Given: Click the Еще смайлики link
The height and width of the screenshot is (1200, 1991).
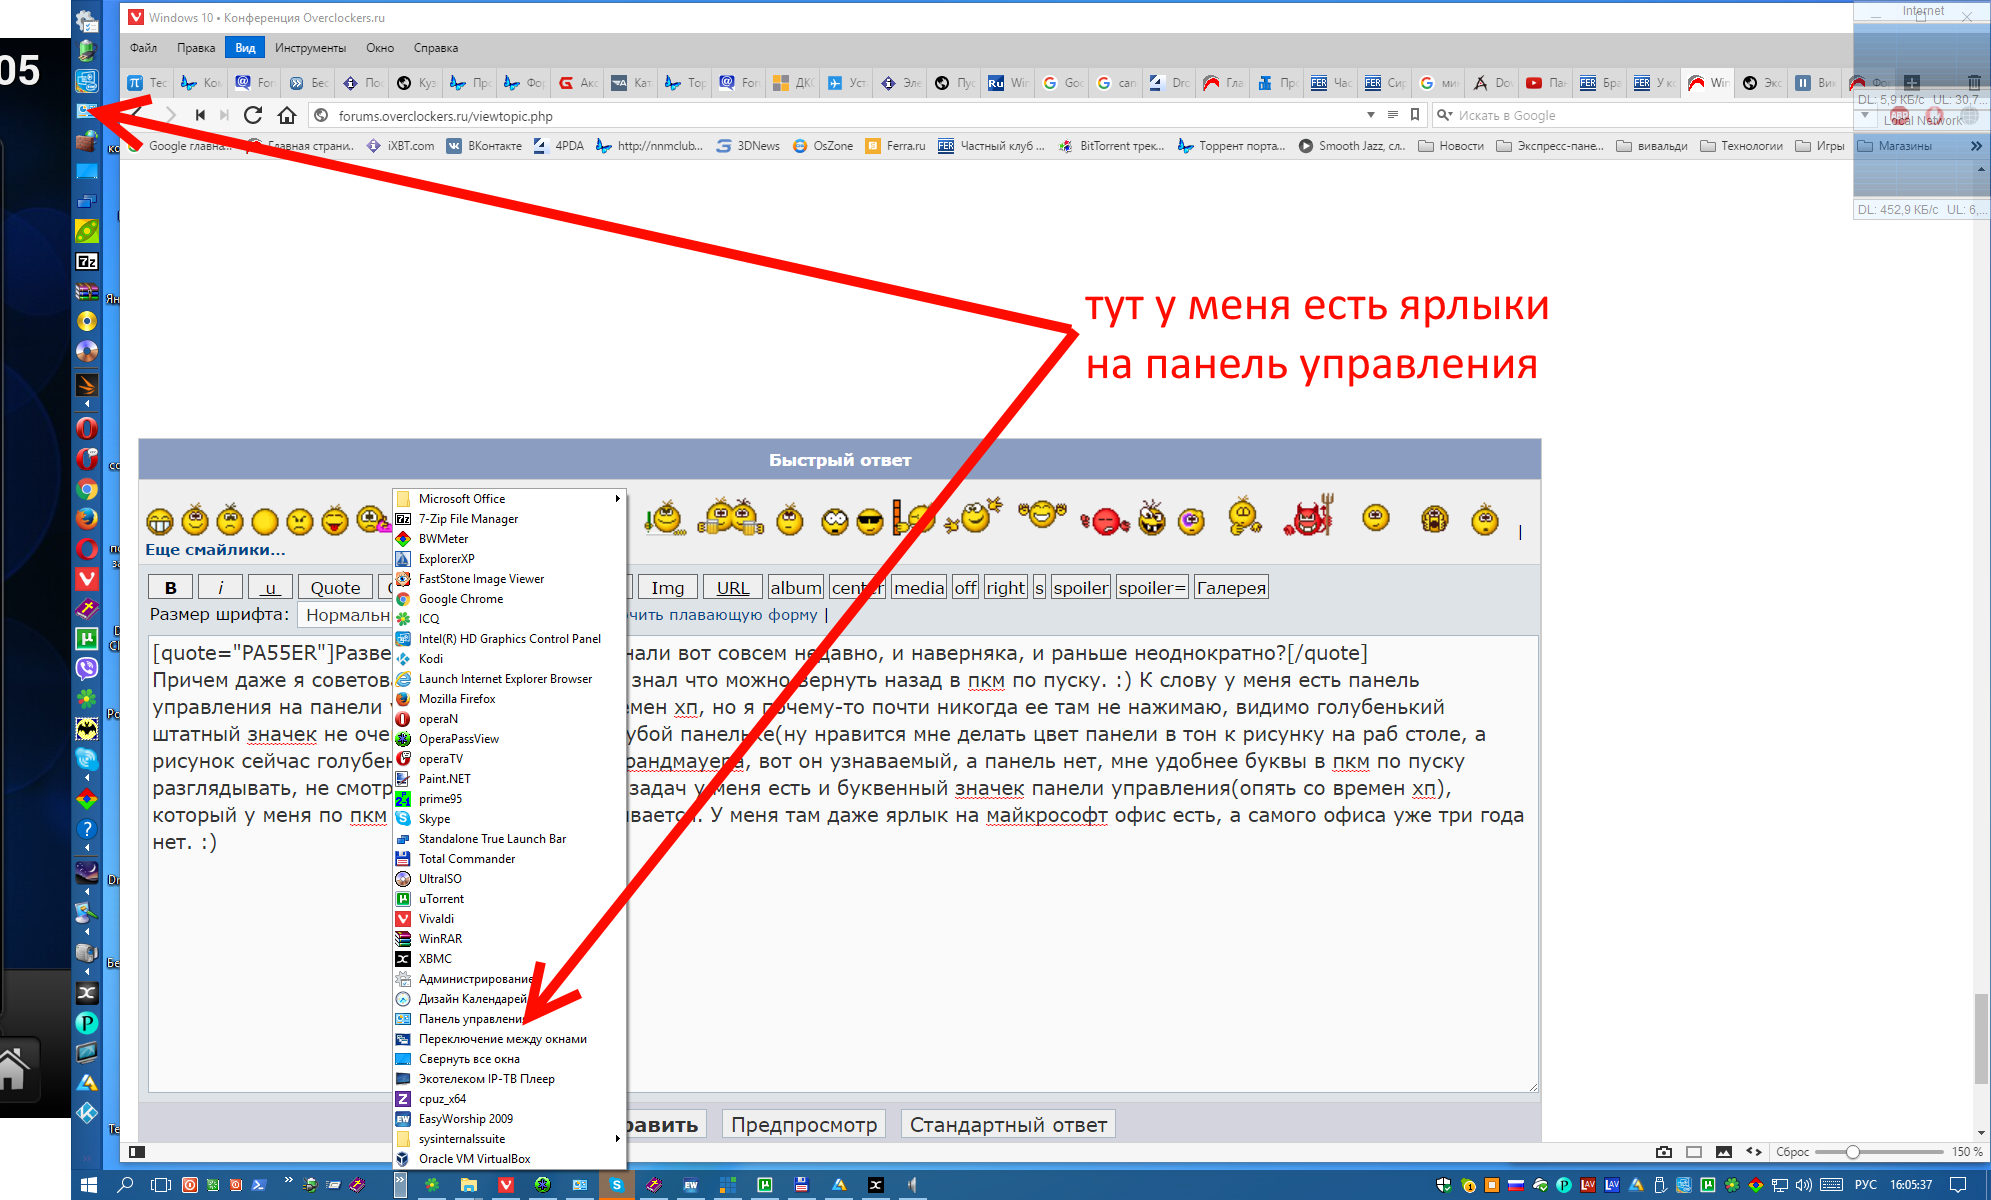Looking at the screenshot, I should (x=215, y=549).
